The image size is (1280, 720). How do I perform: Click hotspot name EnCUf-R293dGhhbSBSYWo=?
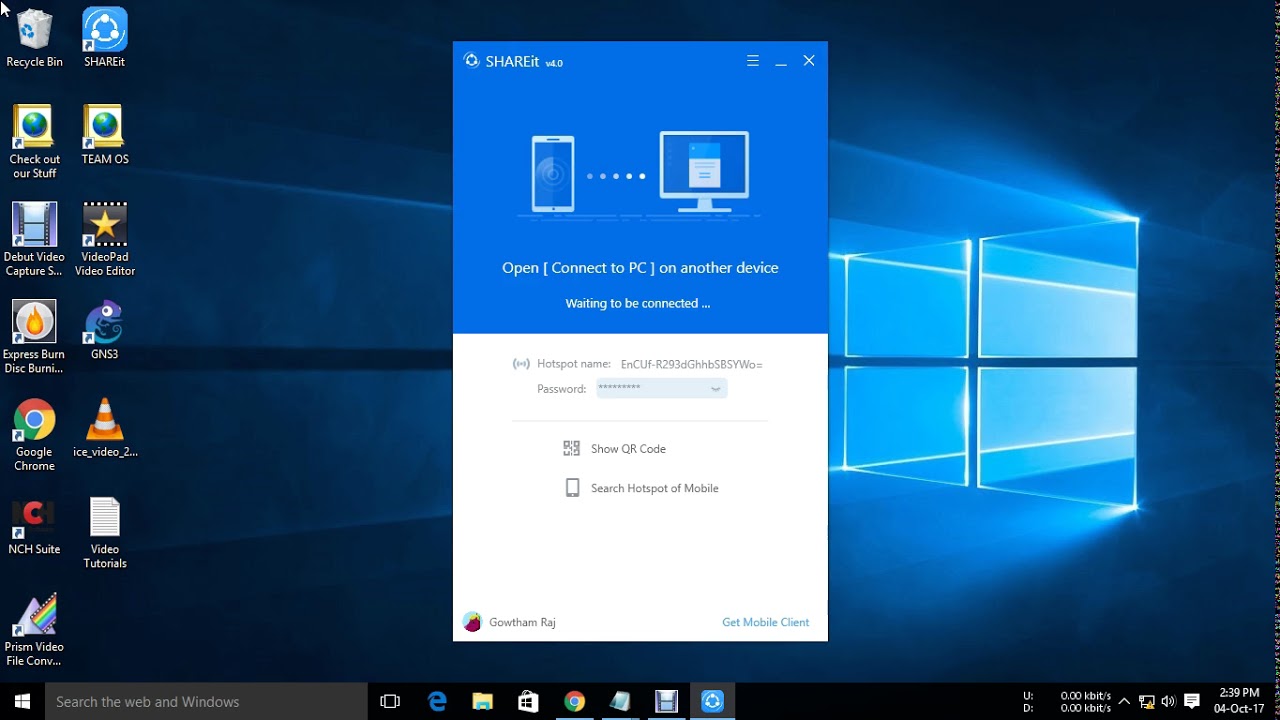692,364
